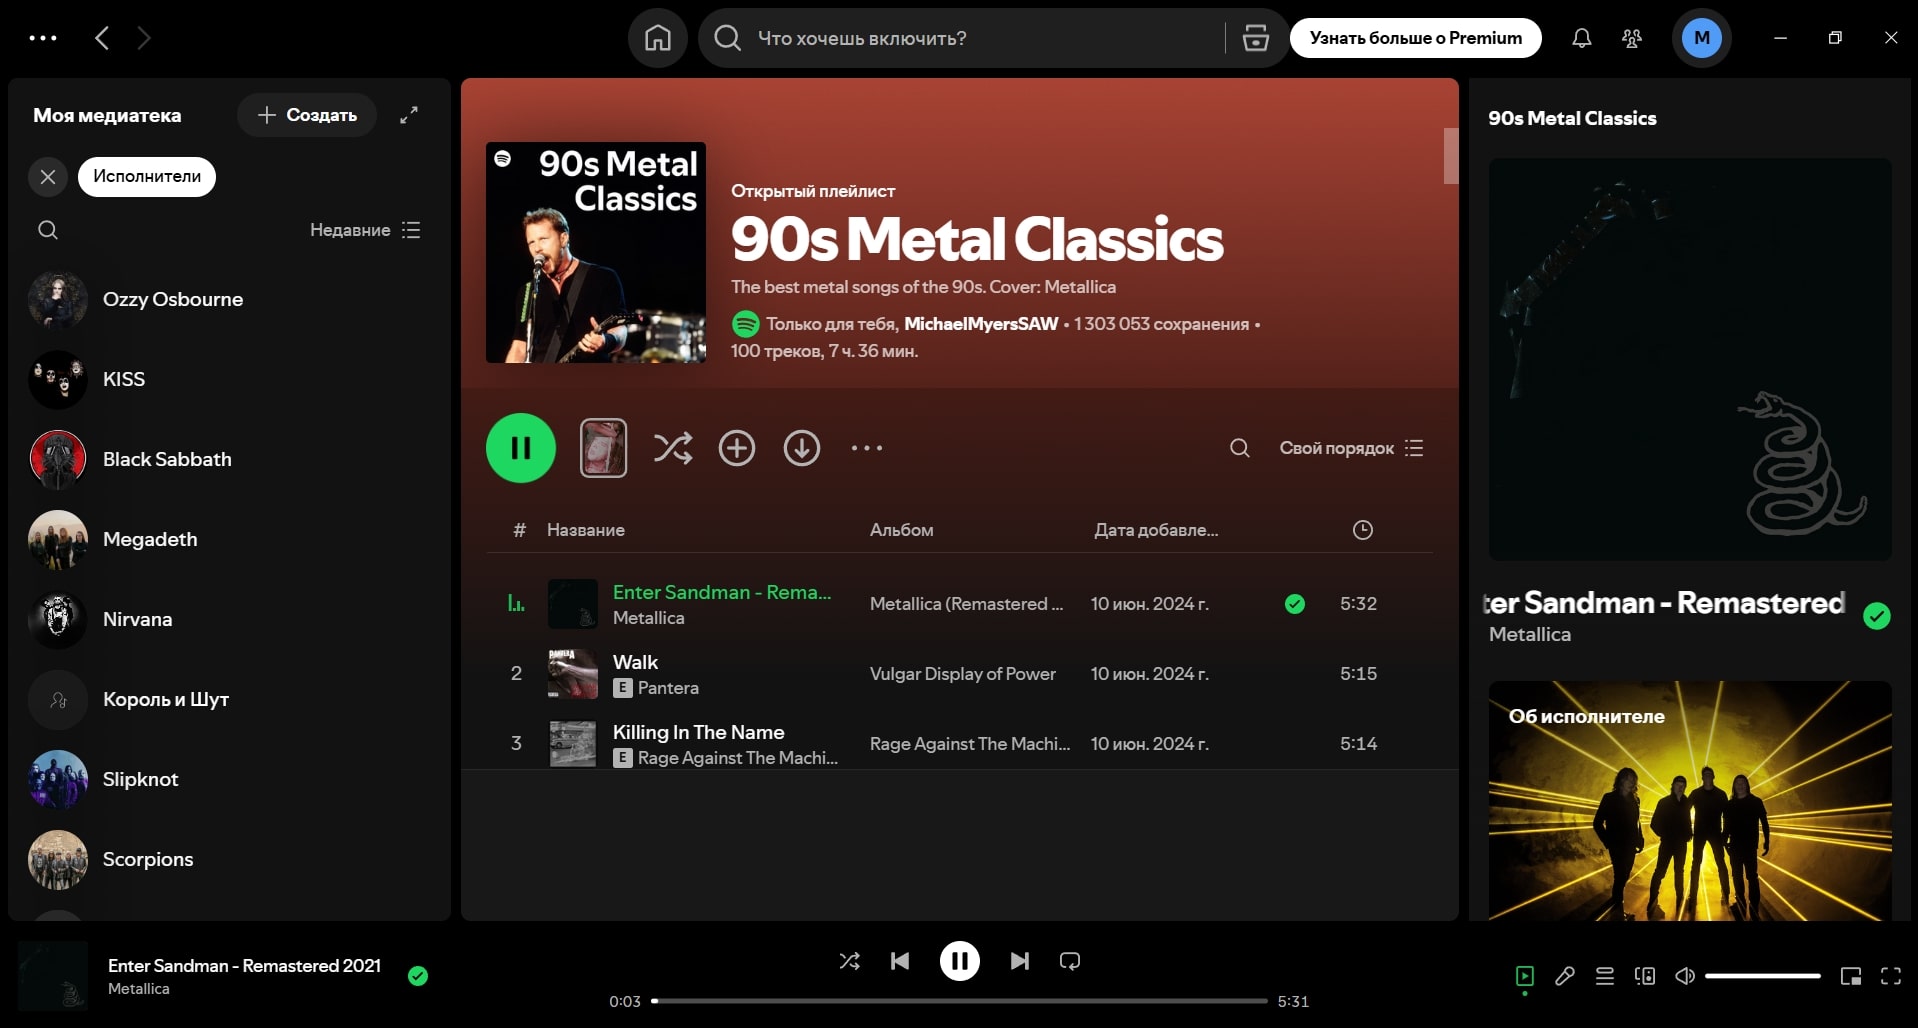Open the three-dot app menu
This screenshot has height=1028, width=1918.
coord(43,38)
